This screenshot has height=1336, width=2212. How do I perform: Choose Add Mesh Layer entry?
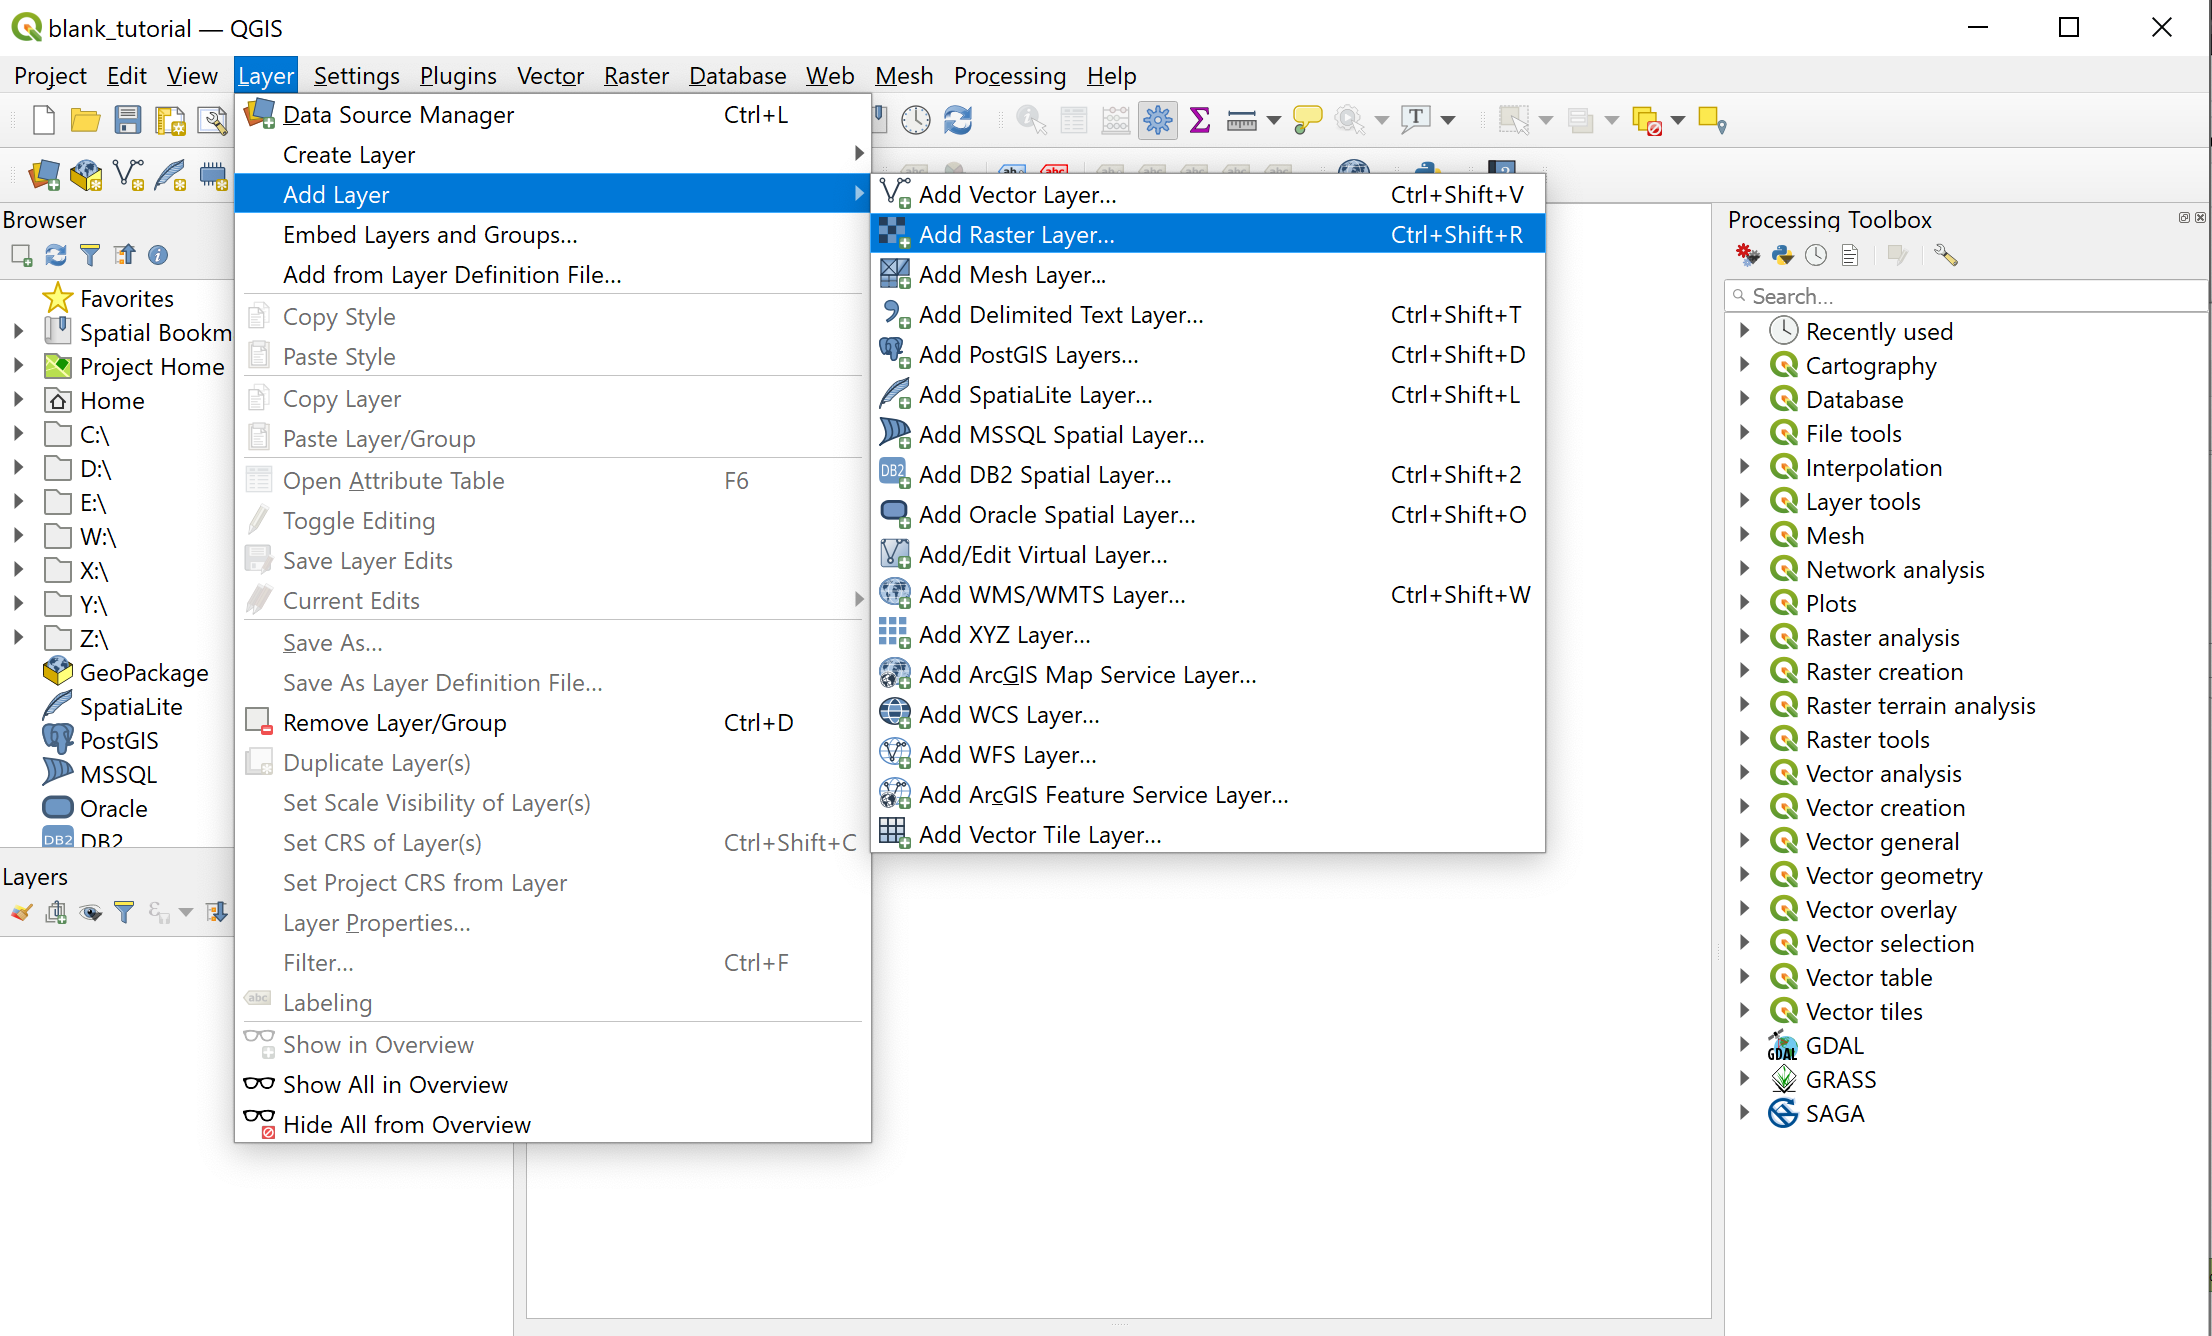coord(1208,274)
